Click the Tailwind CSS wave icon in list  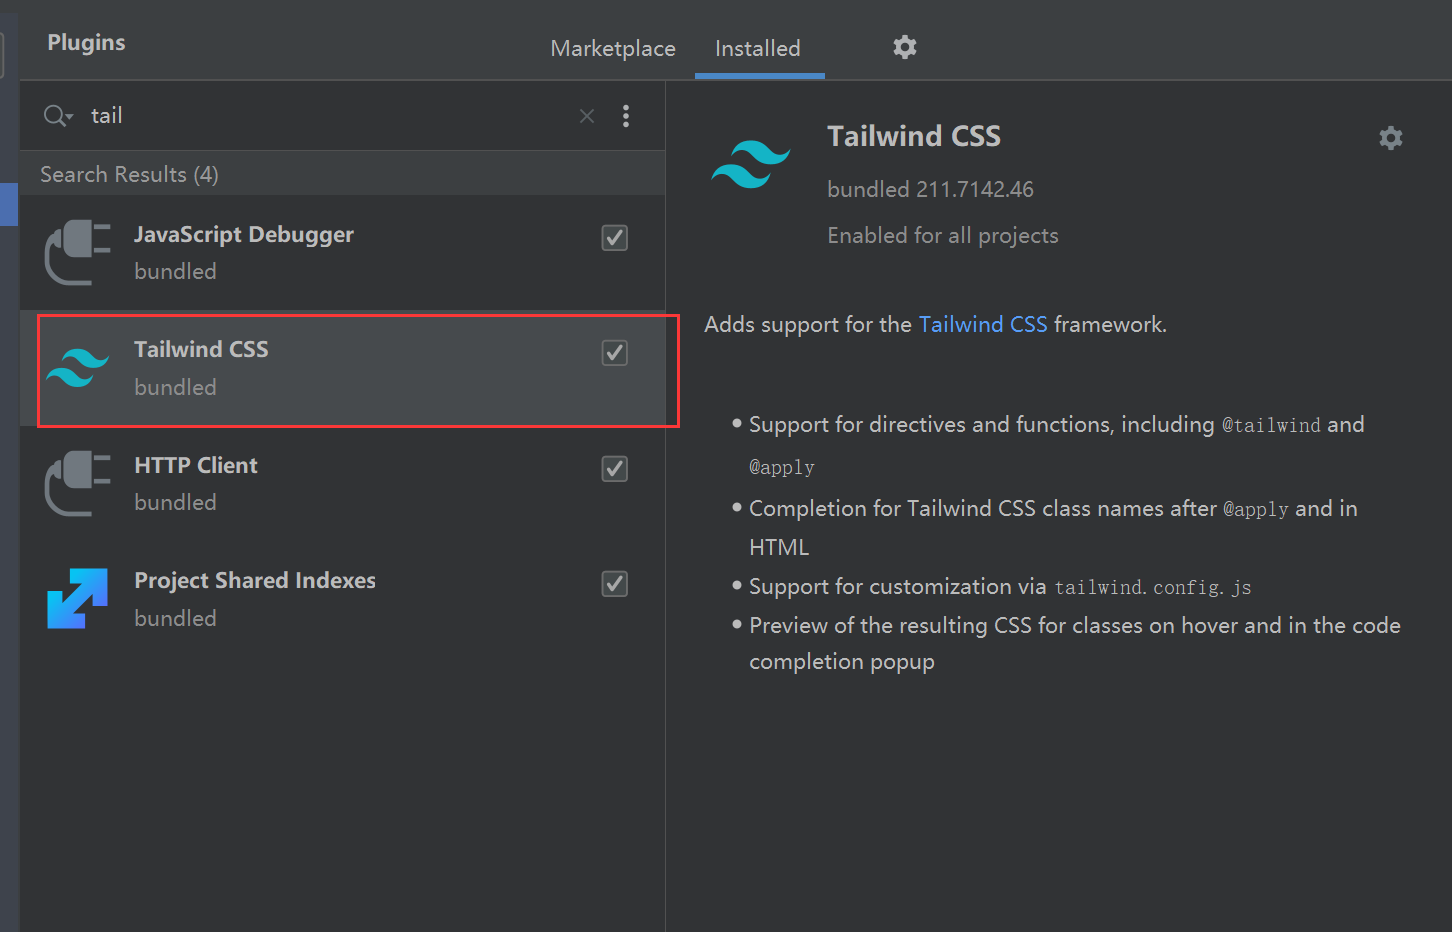click(77, 368)
